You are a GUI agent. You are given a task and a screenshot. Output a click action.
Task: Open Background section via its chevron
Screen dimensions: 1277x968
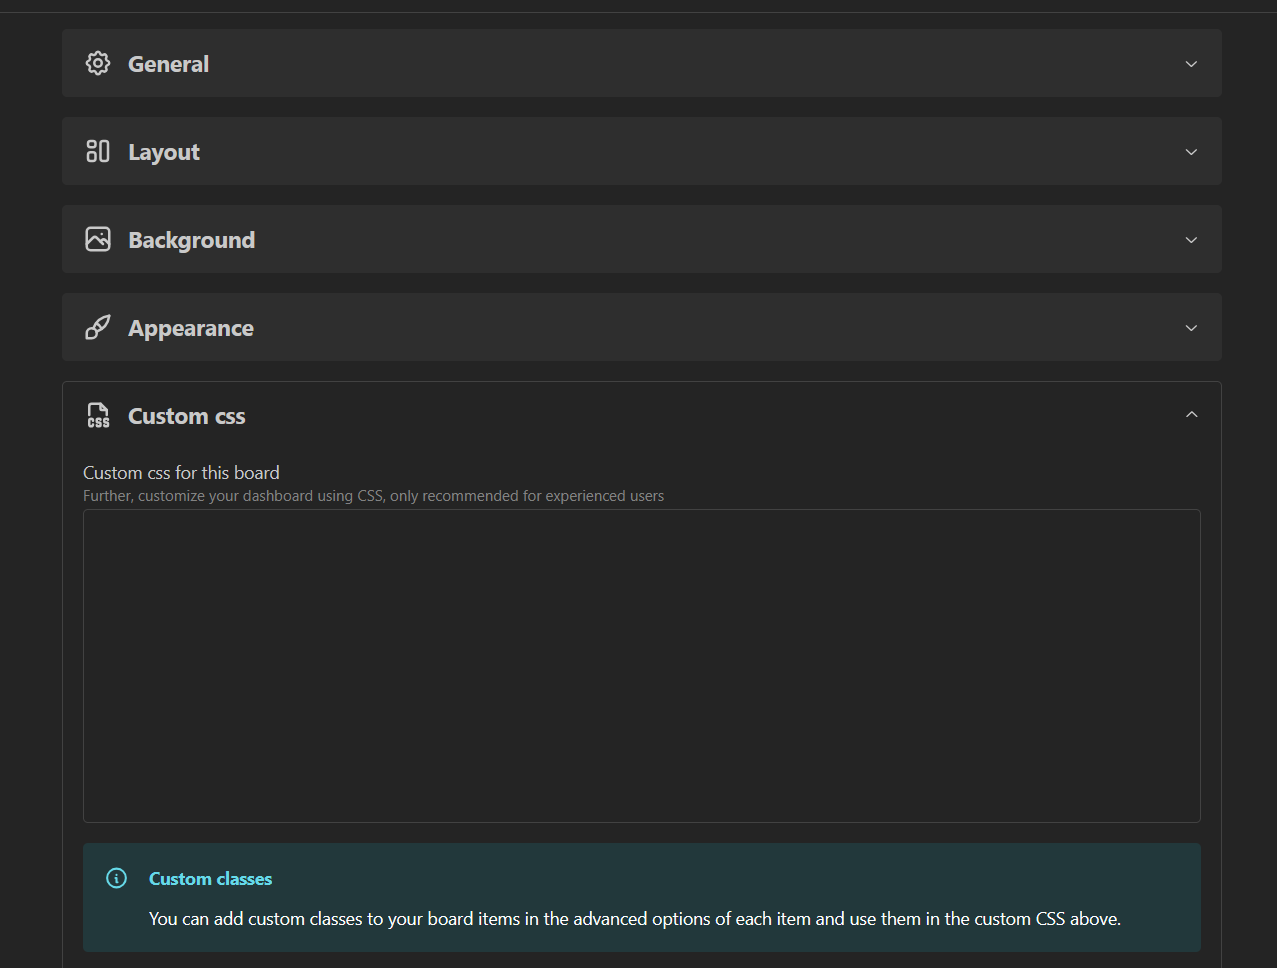point(1191,240)
